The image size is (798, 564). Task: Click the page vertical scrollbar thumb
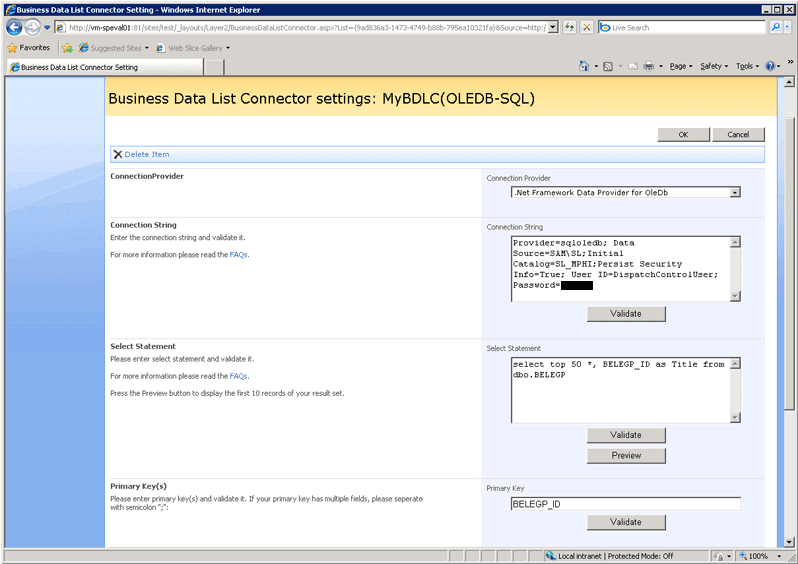click(x=789, y=263)
